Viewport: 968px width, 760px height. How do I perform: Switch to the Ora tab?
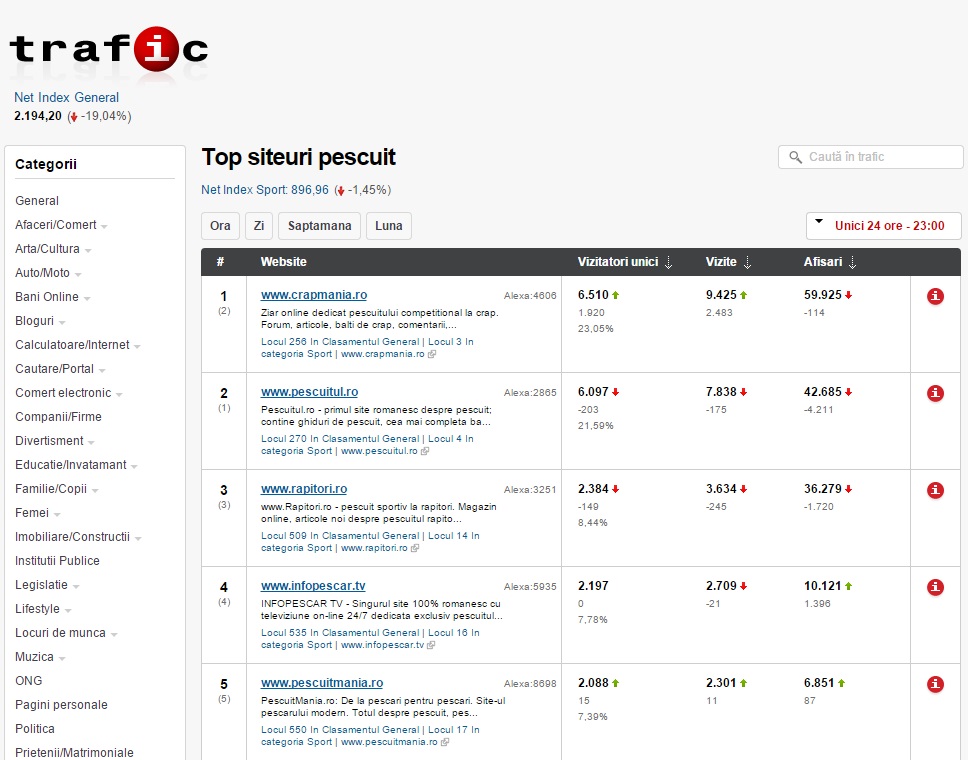(x=220, y=226)
